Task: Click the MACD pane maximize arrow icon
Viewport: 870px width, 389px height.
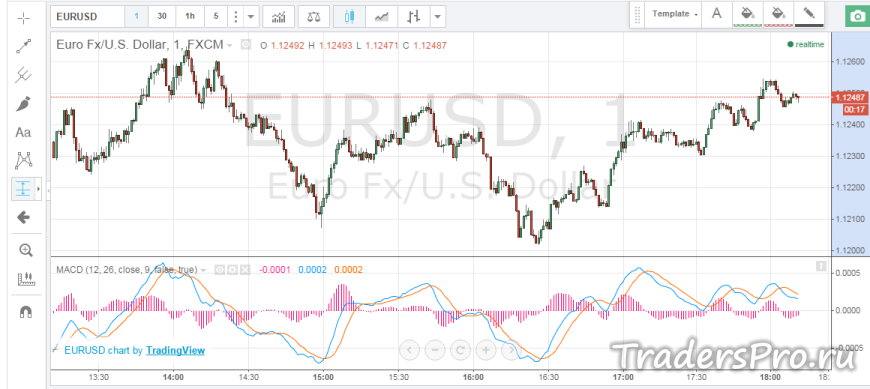Action: tap(821, 267)
